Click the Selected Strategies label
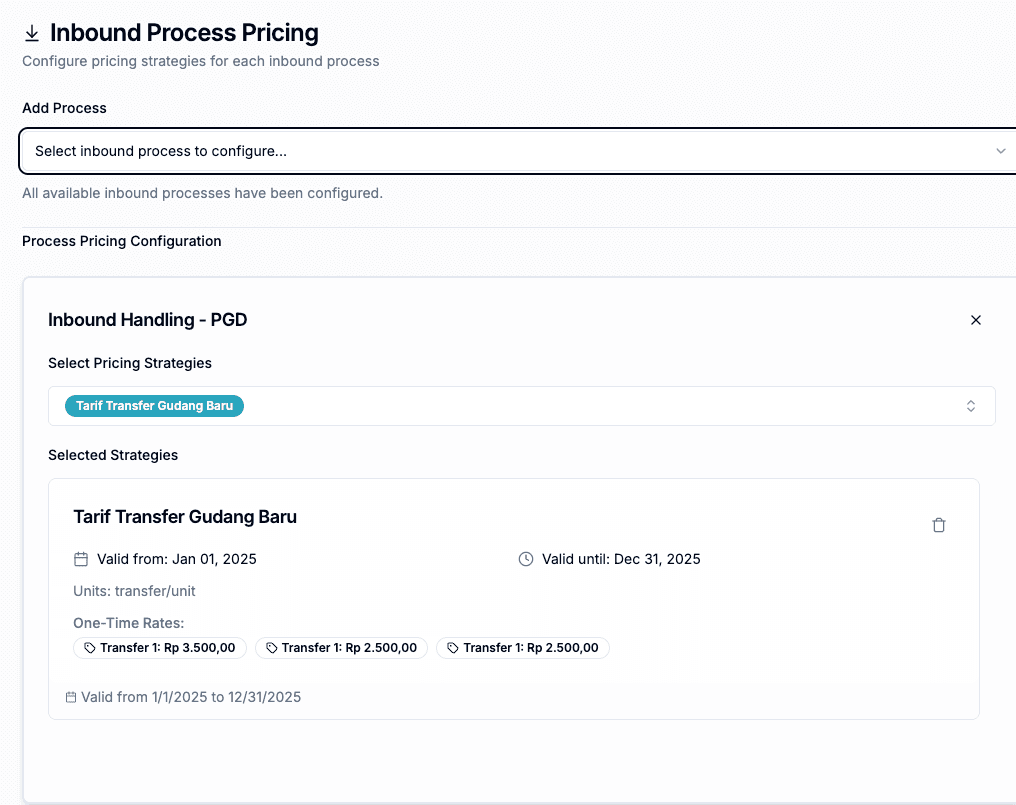1016x805 pixels. point(113,455)
